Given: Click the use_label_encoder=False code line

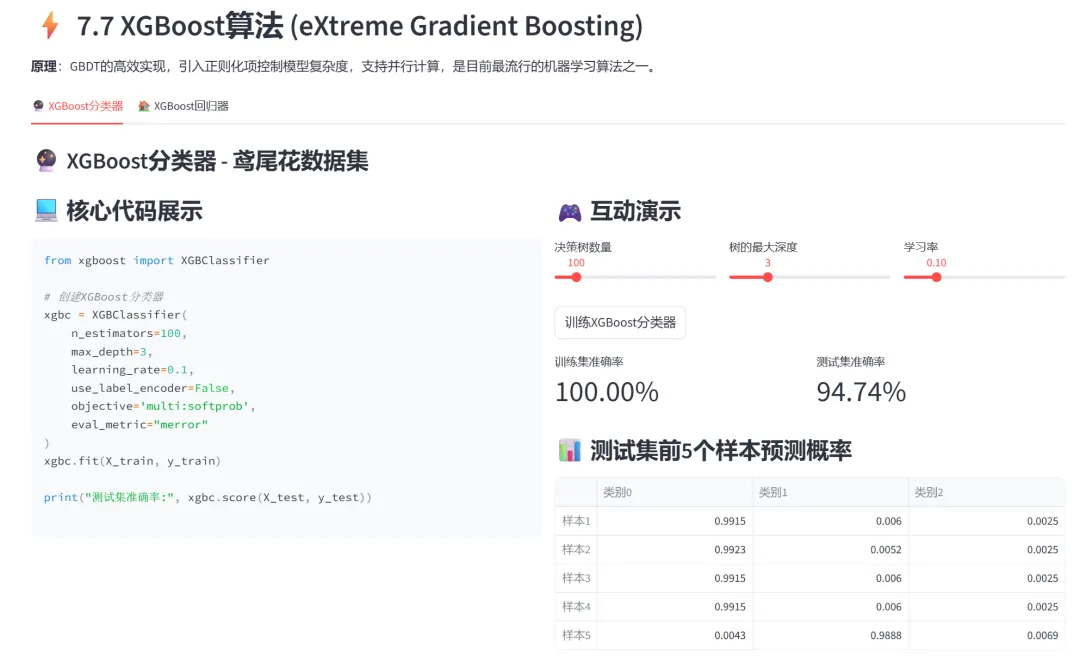Looking at the screenshot, I should [153, 388].
